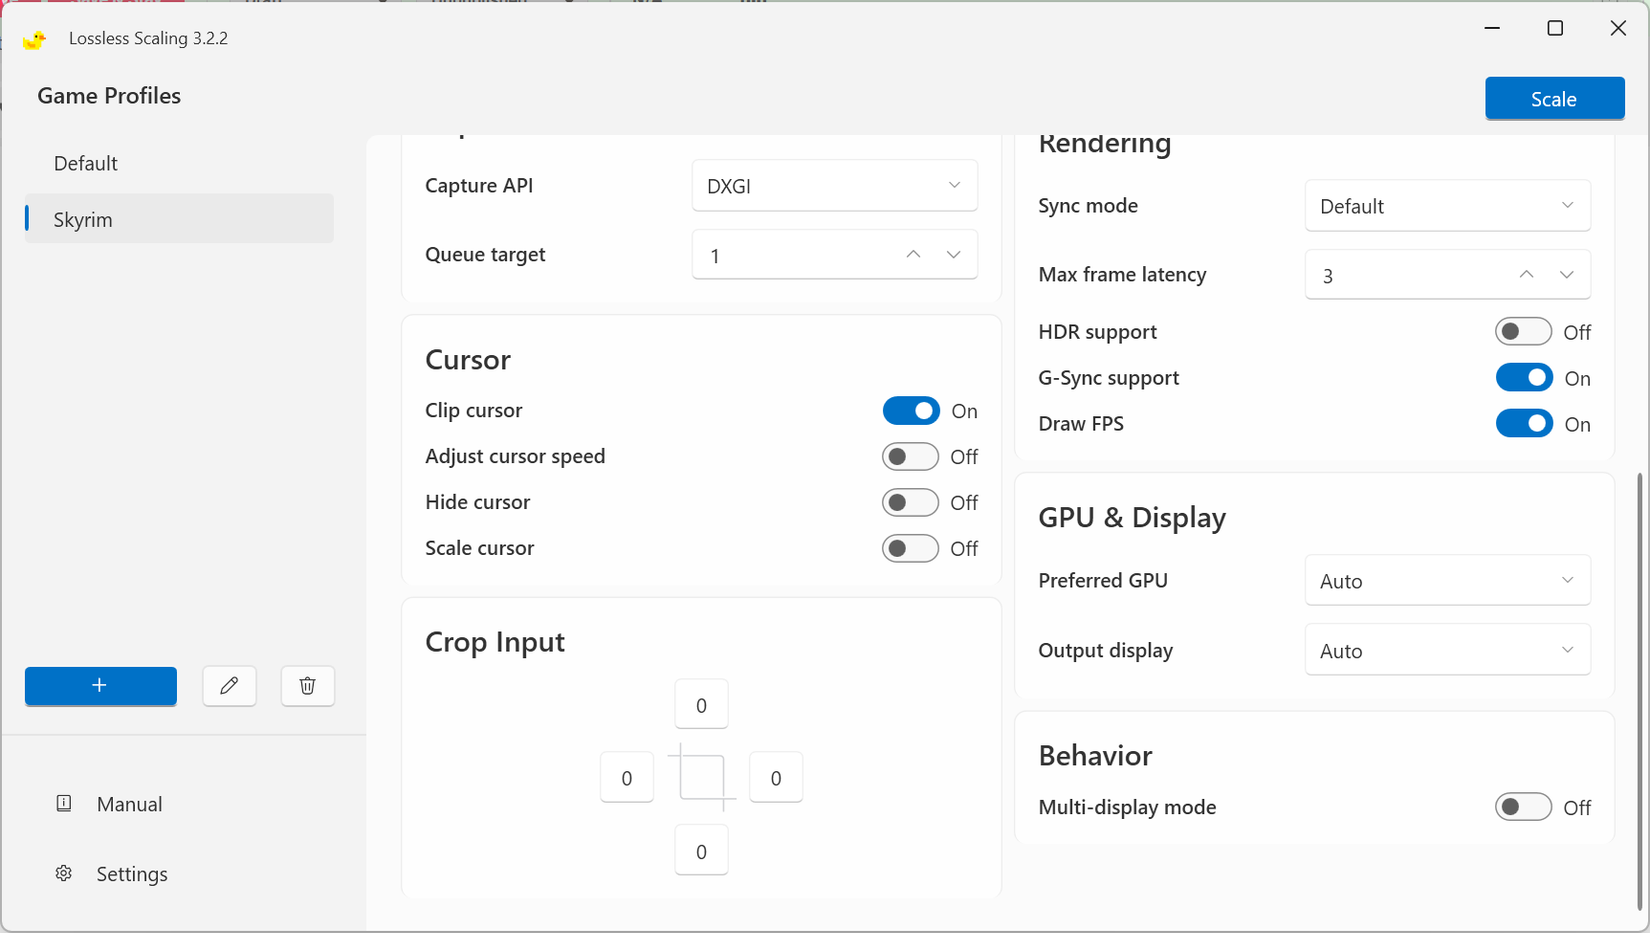Open profile editing with the pencil icon
1650x933 pixels.
(229, 686)
